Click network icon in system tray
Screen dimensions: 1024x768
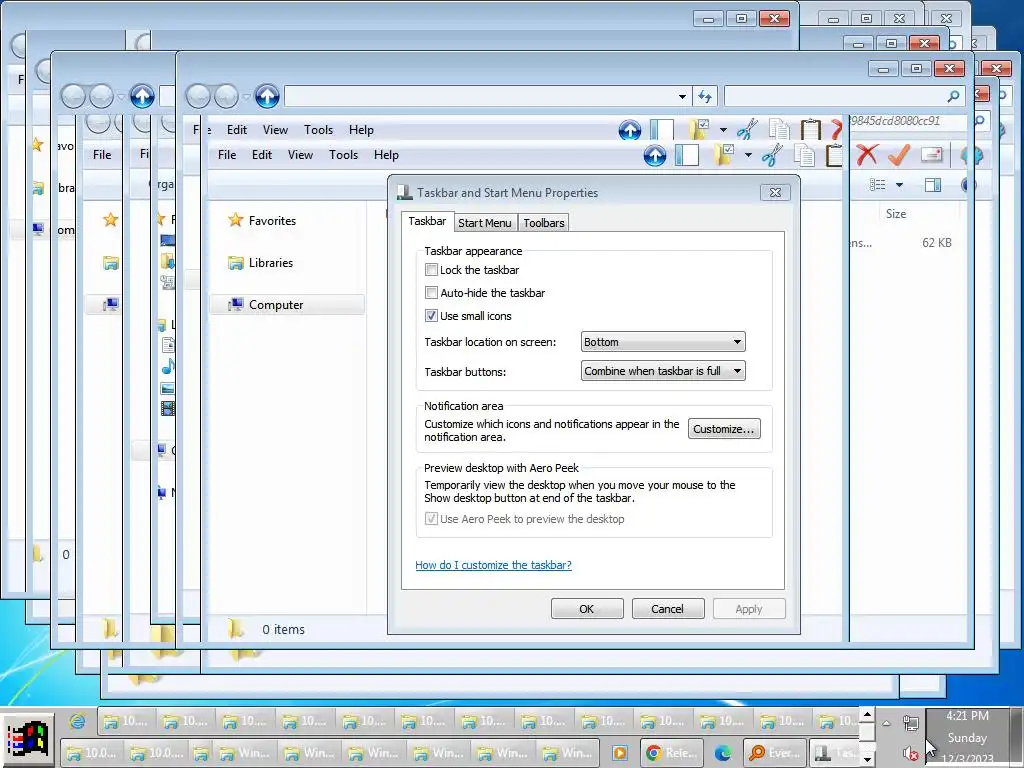(x=911, y=723)
